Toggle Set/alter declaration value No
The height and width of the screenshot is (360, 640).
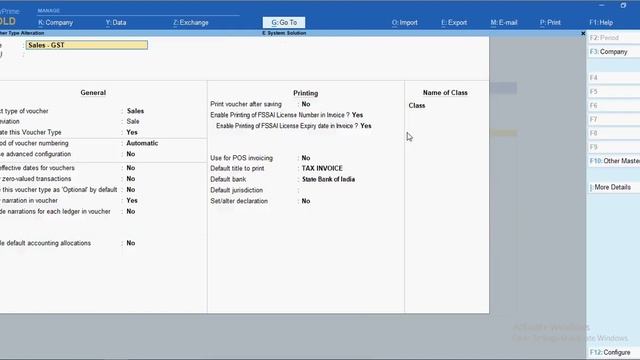click(x=306, y=201)
